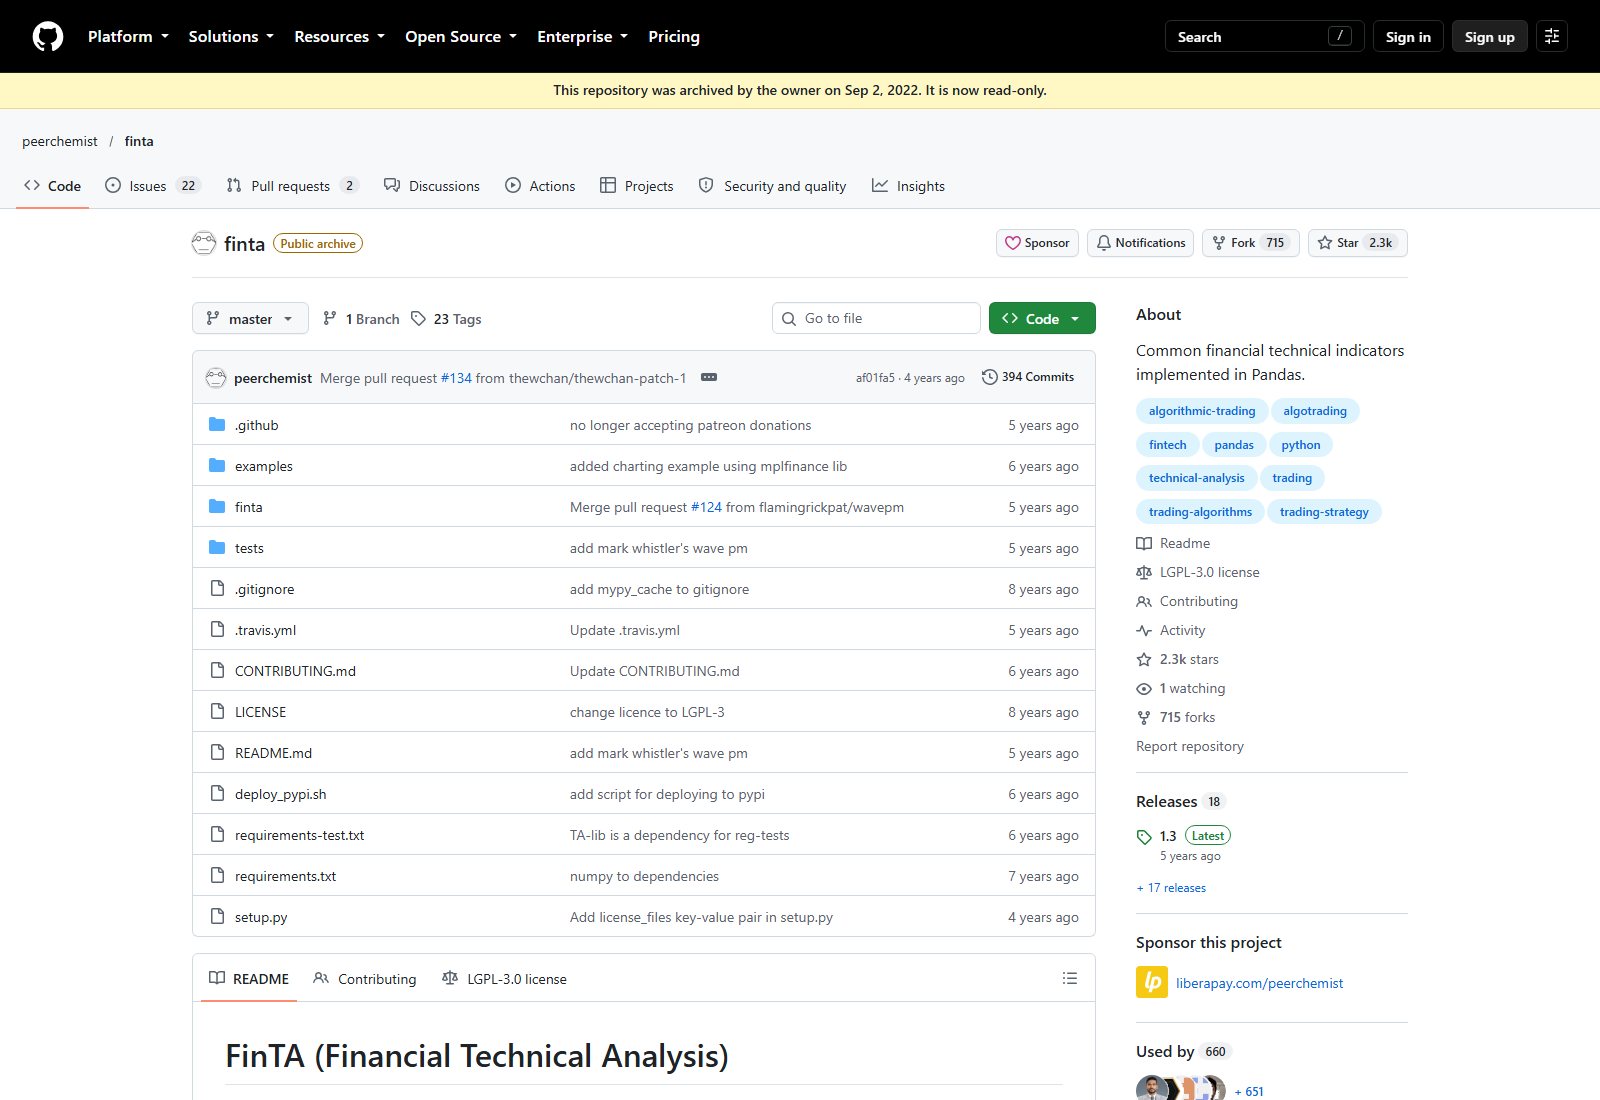Click the 1 Branch link
Viewport: 1600px width, 1100px height.
[x=361, y=319]
